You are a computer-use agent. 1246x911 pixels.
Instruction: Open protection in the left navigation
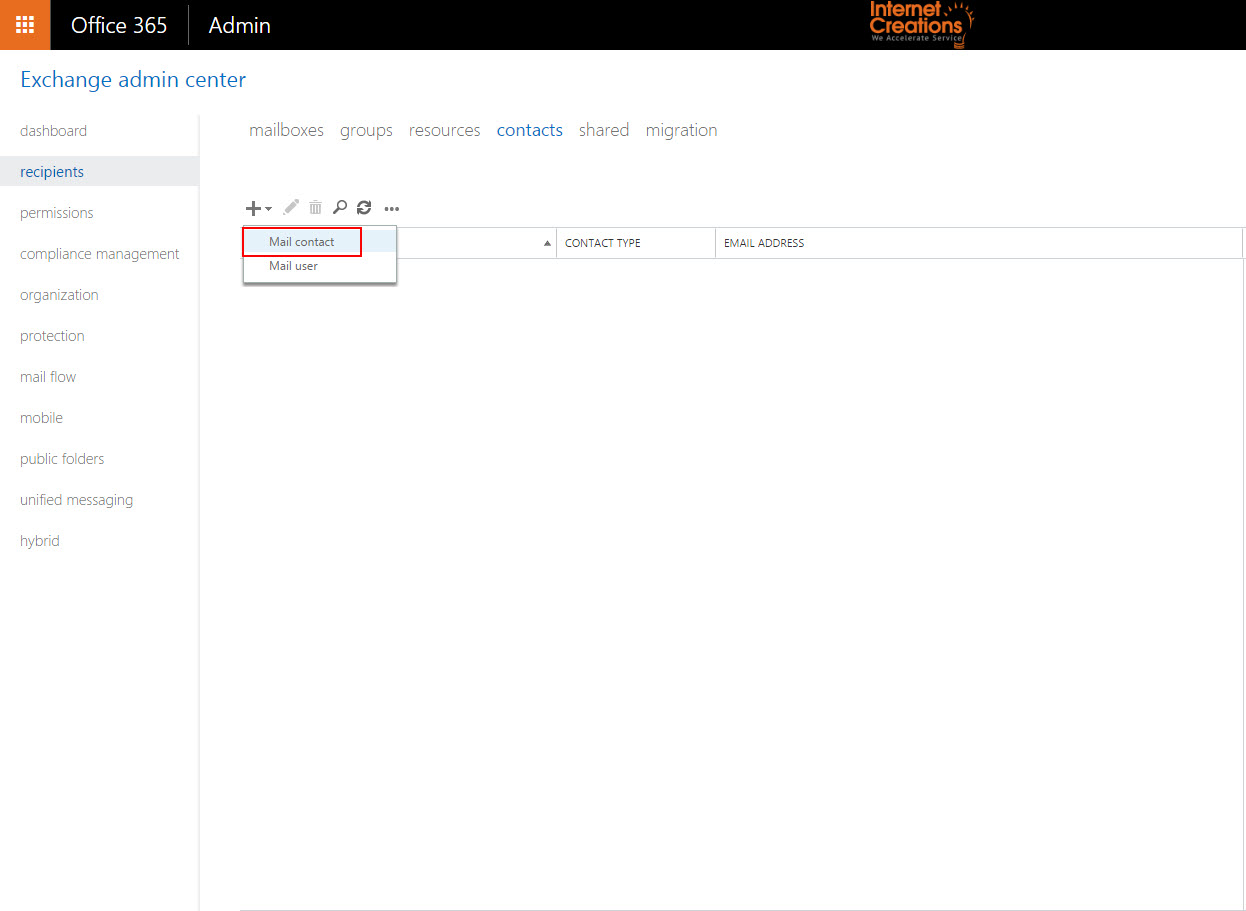coord(52,336)
